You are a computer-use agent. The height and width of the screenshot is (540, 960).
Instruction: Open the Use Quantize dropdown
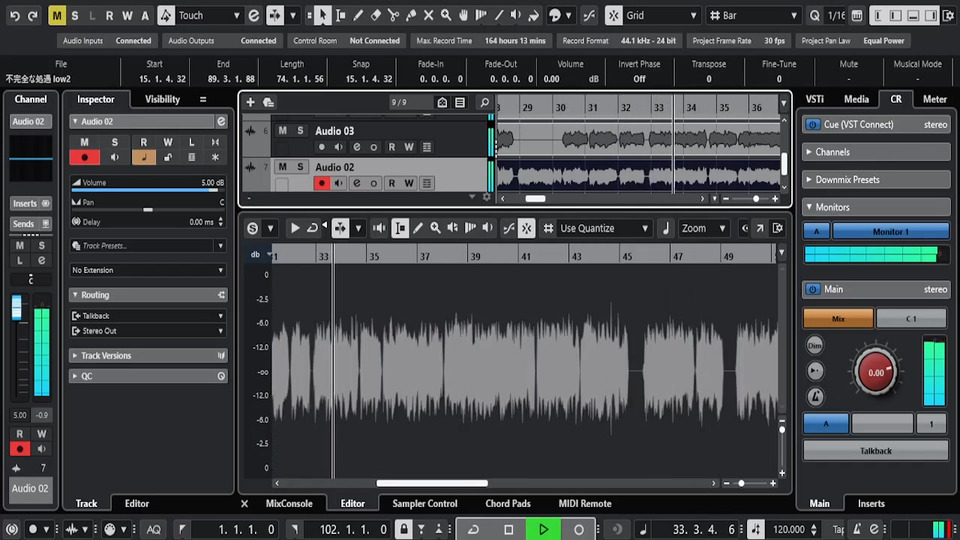click(604, 228)
